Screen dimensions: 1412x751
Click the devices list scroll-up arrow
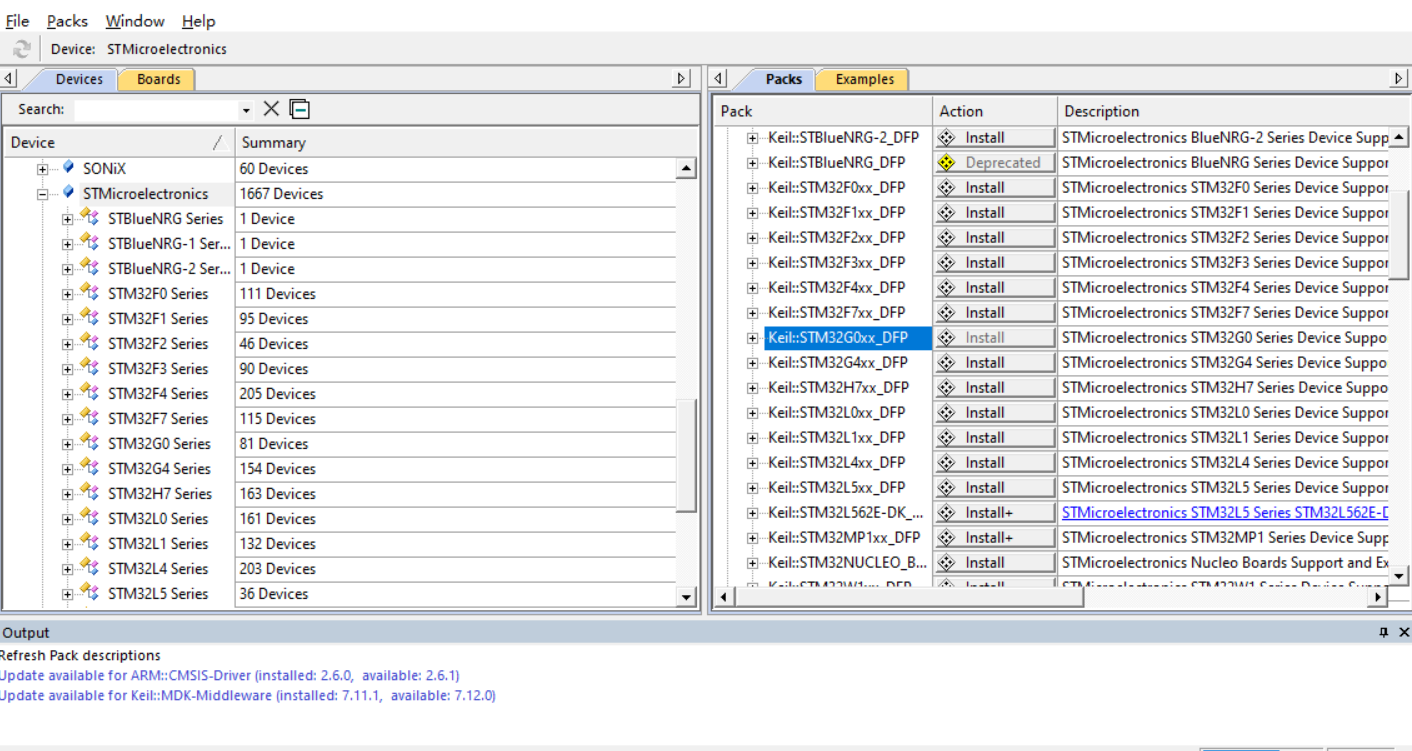click(x=686, y=169)
